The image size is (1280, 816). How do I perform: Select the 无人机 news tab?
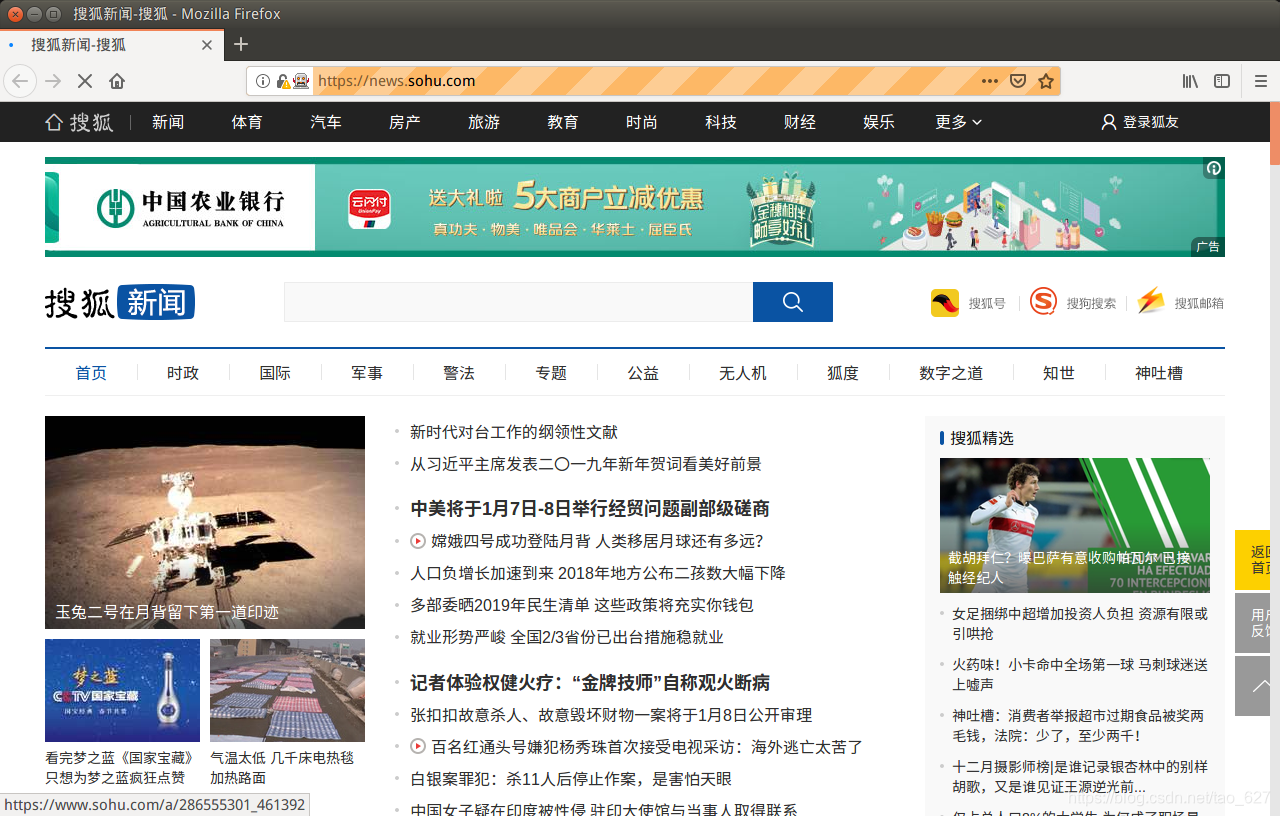(743, 373)
